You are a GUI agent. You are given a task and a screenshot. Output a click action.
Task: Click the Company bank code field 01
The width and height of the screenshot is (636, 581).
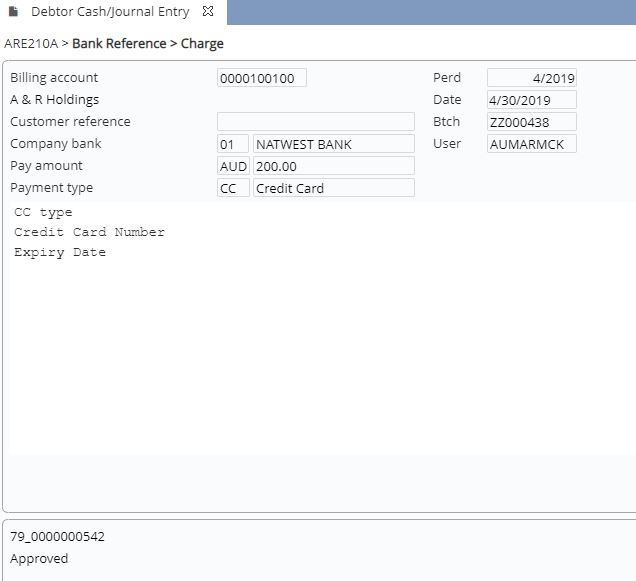233,144
